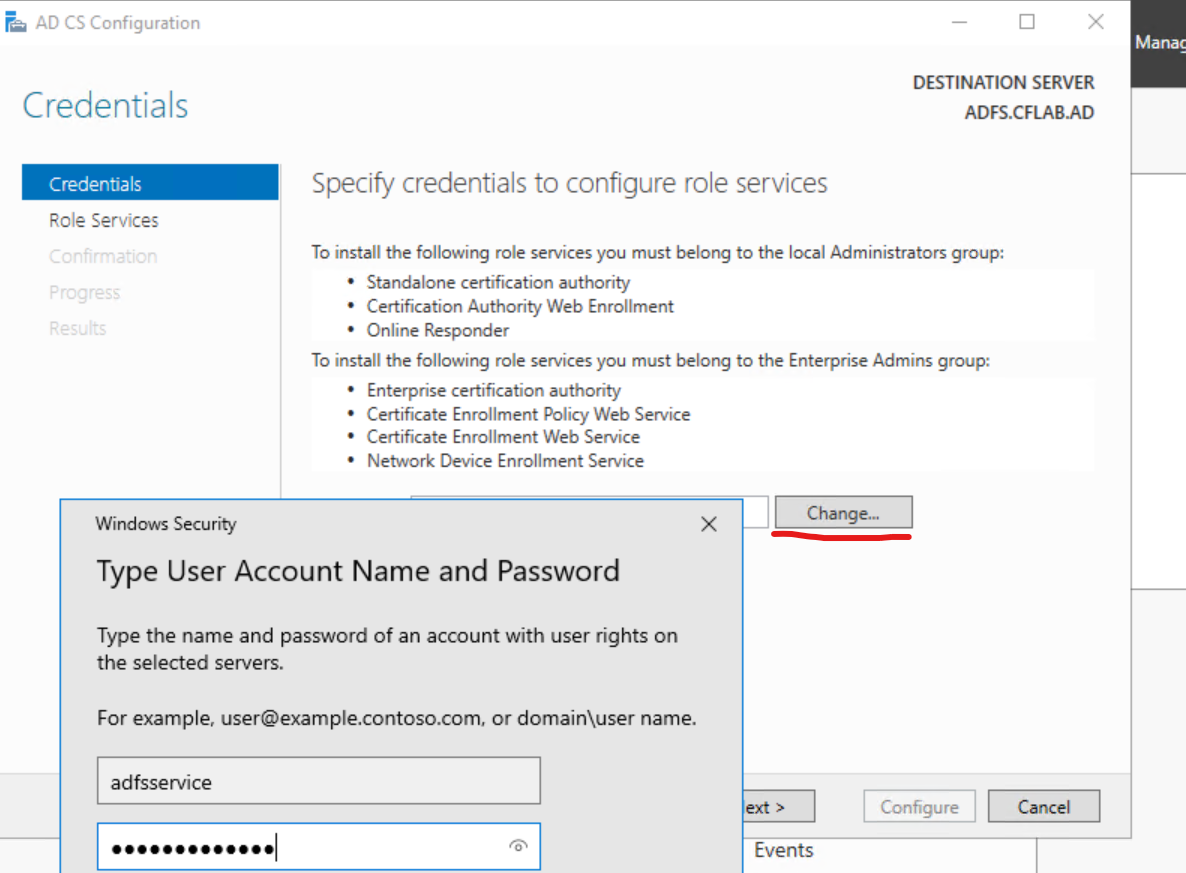Reveal the password with the eye icon
1186x873 pixels.
518,846
